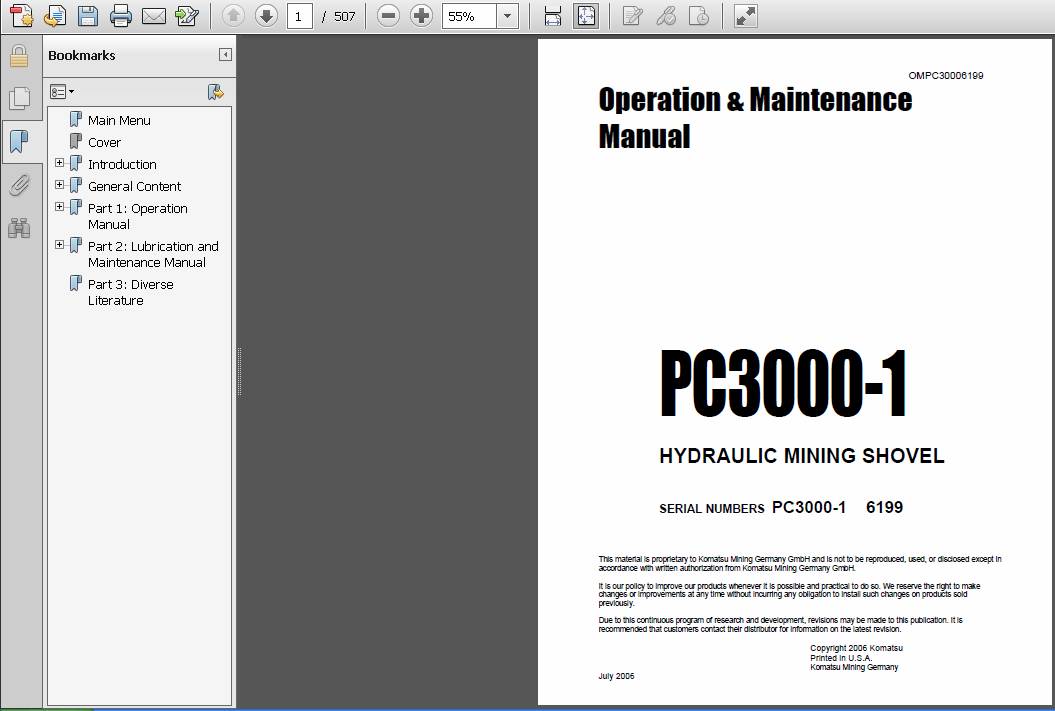The image size is (1055, 711).
Task: Select the General Content bookmark label
Action: click(135, 186)
